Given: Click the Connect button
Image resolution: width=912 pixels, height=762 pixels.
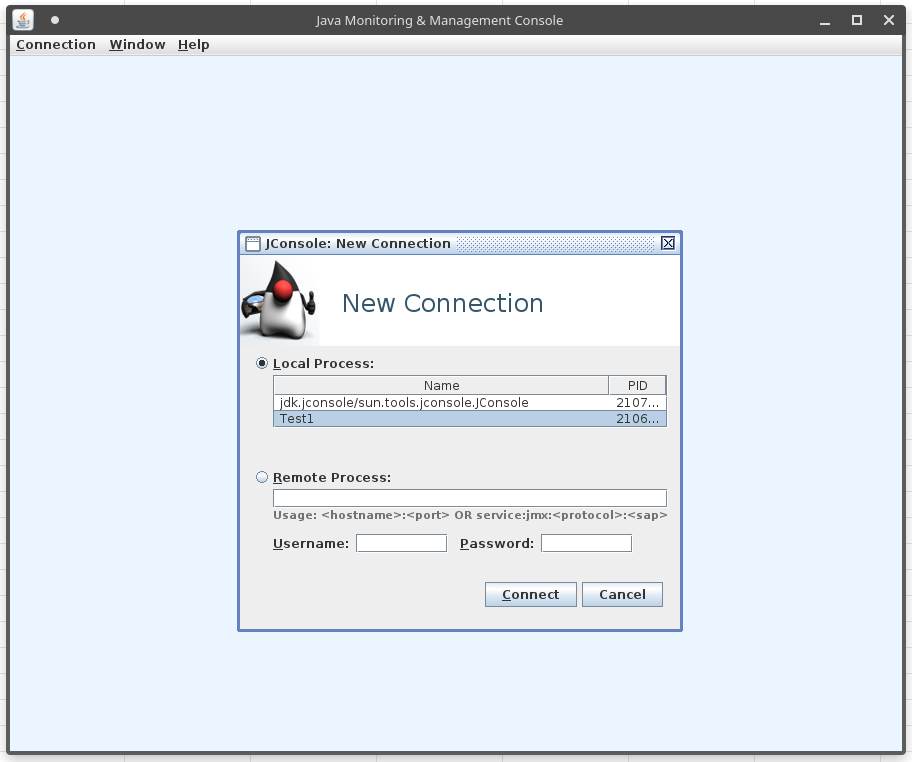Looking at the screenshot, I should coord(530,594).
